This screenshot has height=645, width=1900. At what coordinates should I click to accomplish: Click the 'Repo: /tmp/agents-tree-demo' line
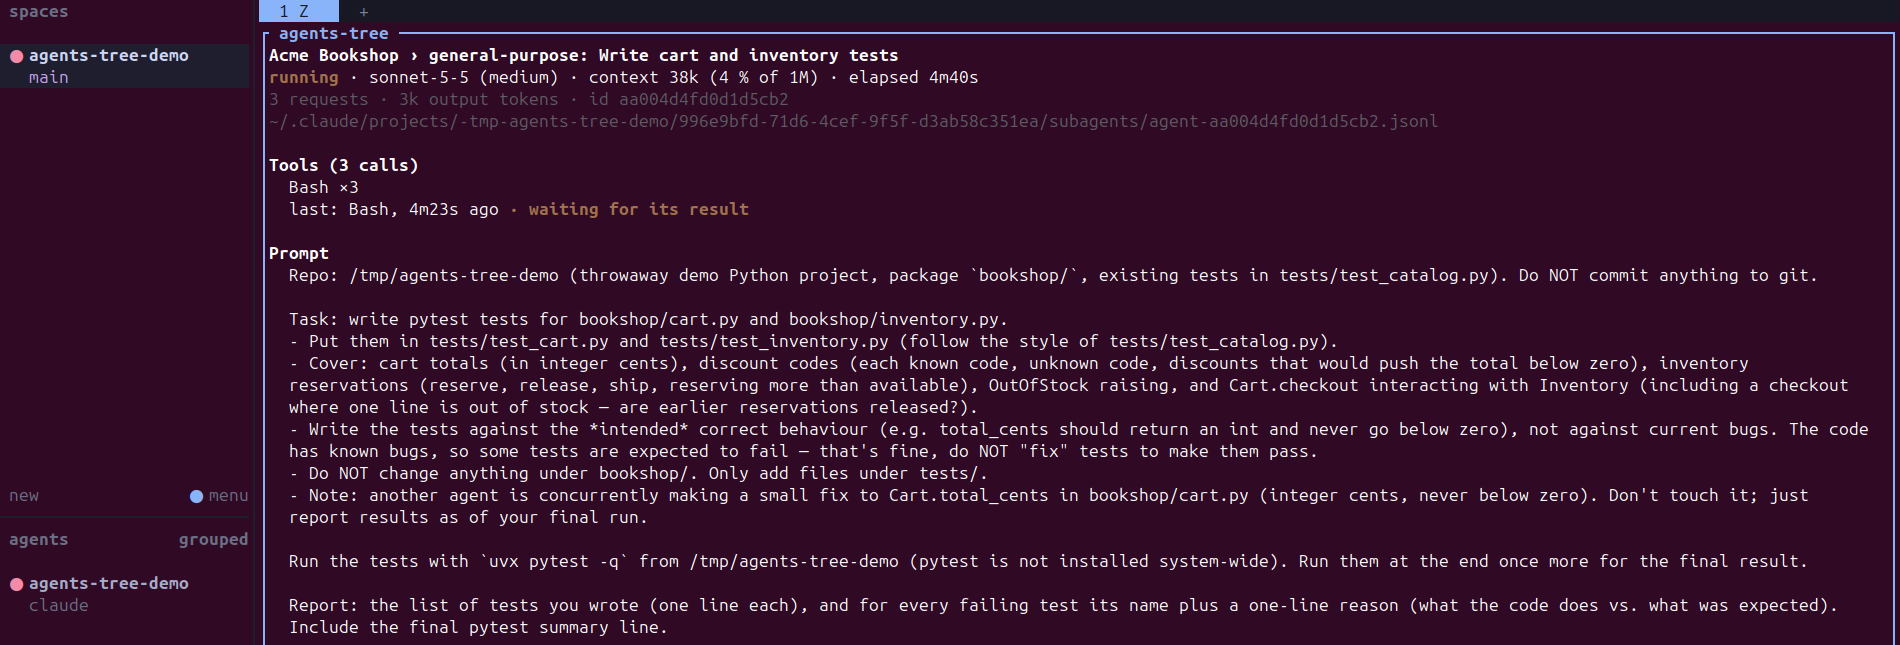point(1053,276)
